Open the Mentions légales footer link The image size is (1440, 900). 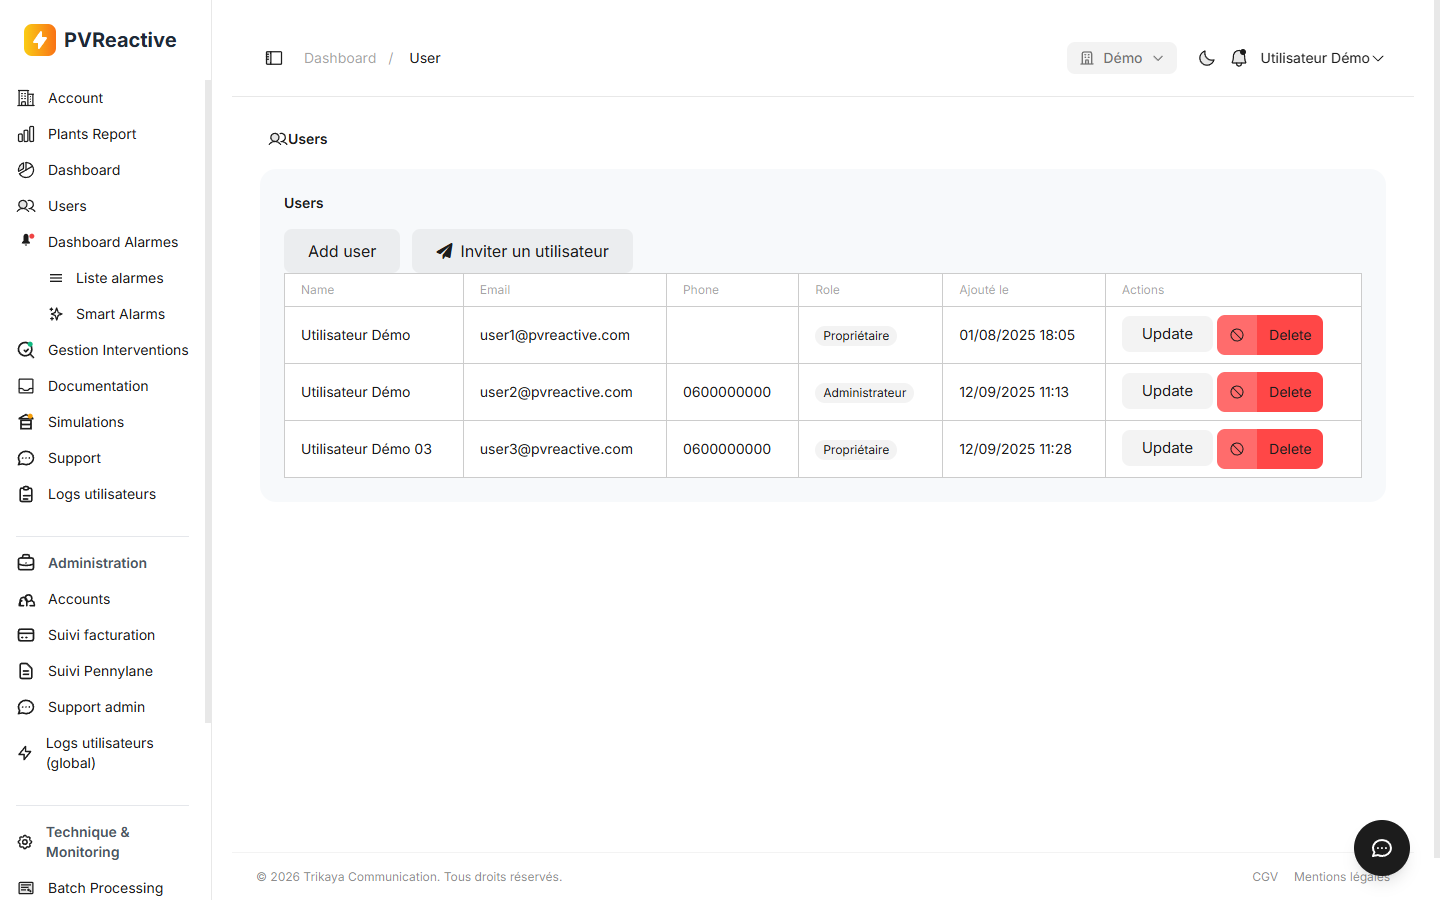point(1342,877)
